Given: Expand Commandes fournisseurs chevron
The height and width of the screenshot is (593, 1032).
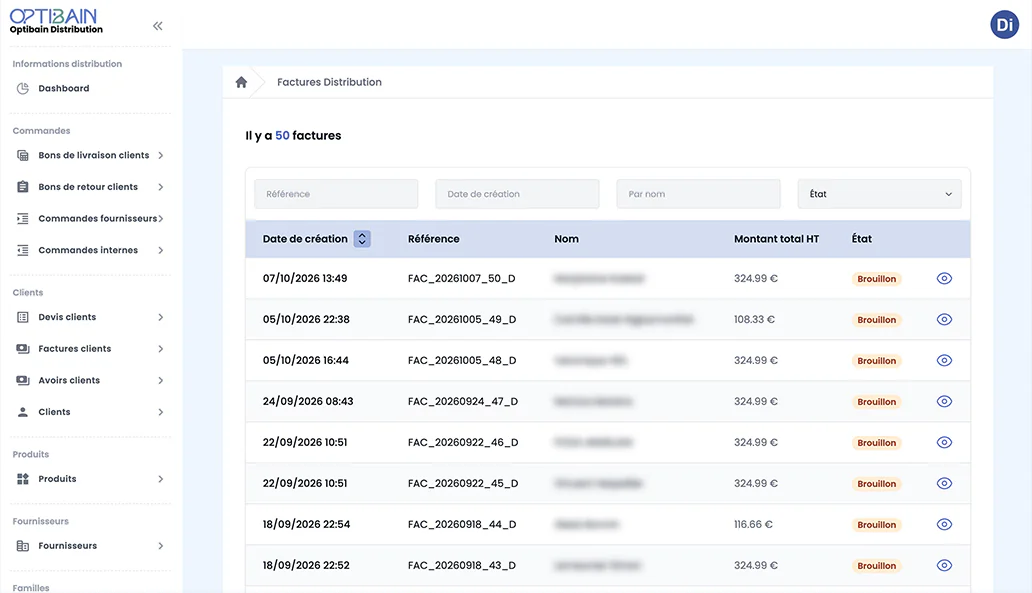Looking at the screenshot, I should coord(161,219).
